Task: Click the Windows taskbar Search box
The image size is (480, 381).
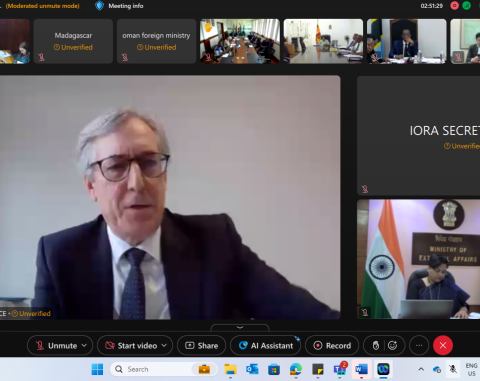Action: (x=164, y=369)
